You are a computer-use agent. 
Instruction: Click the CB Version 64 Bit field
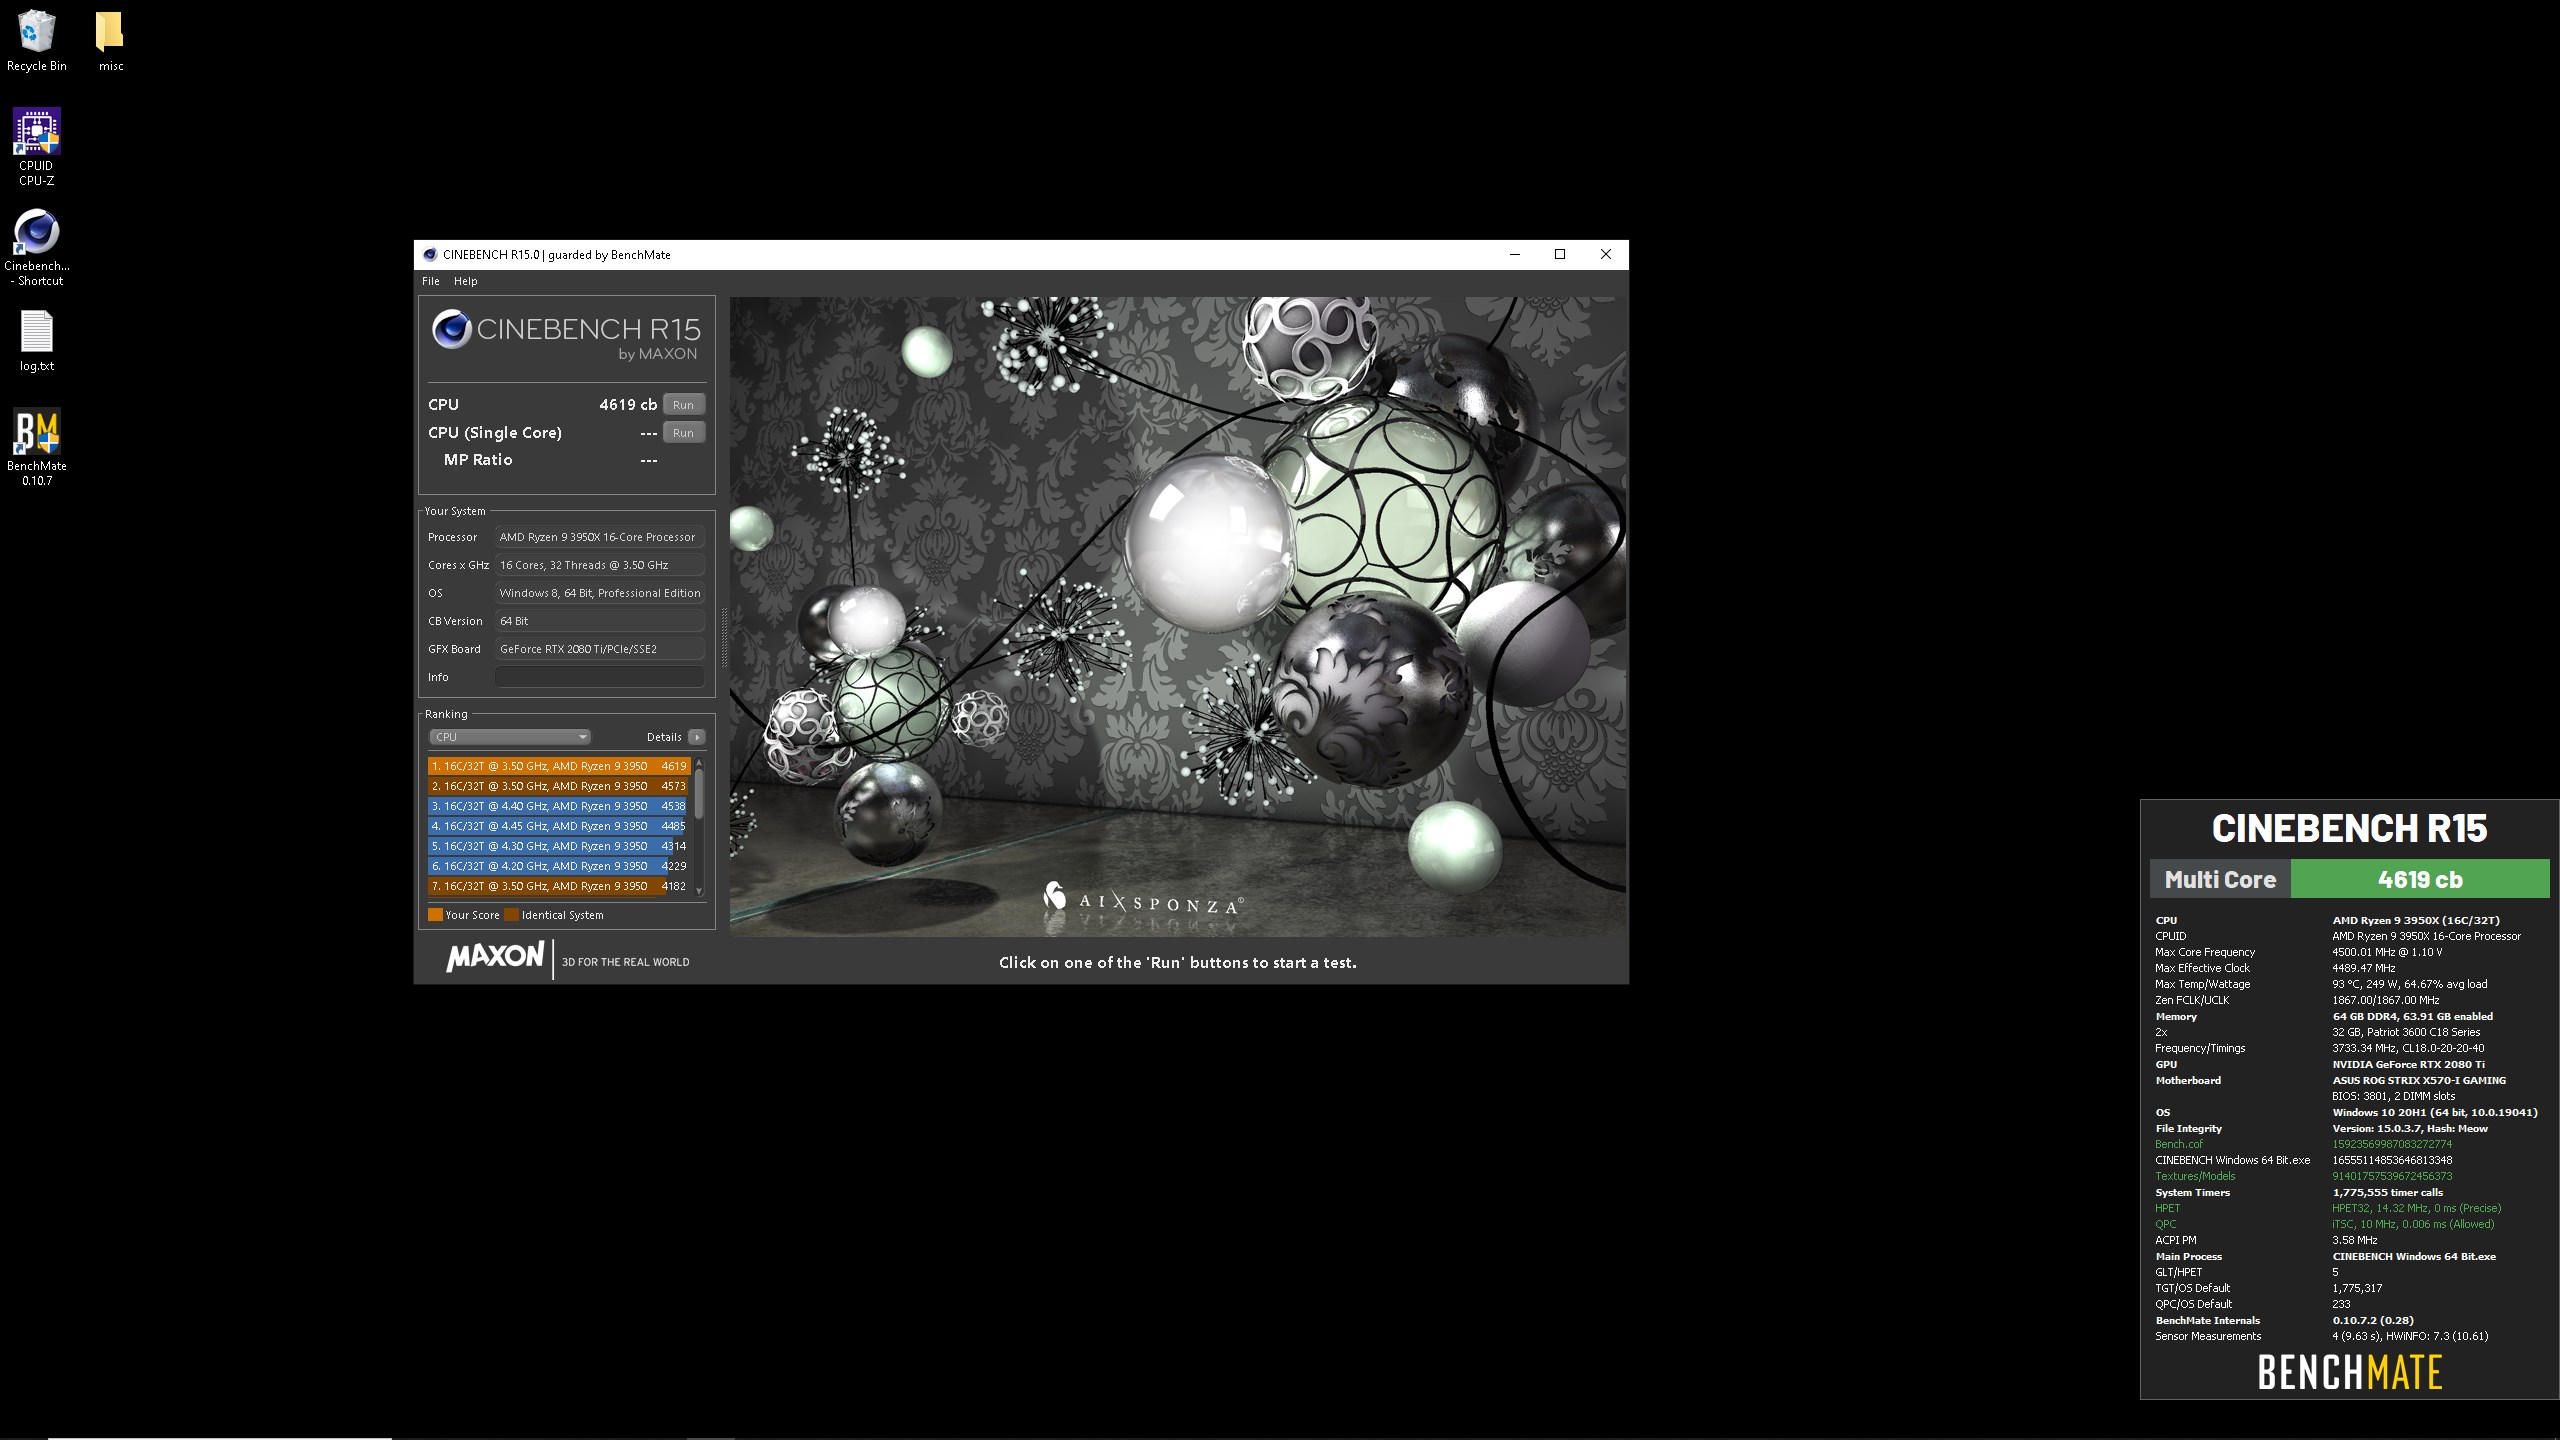600,621
